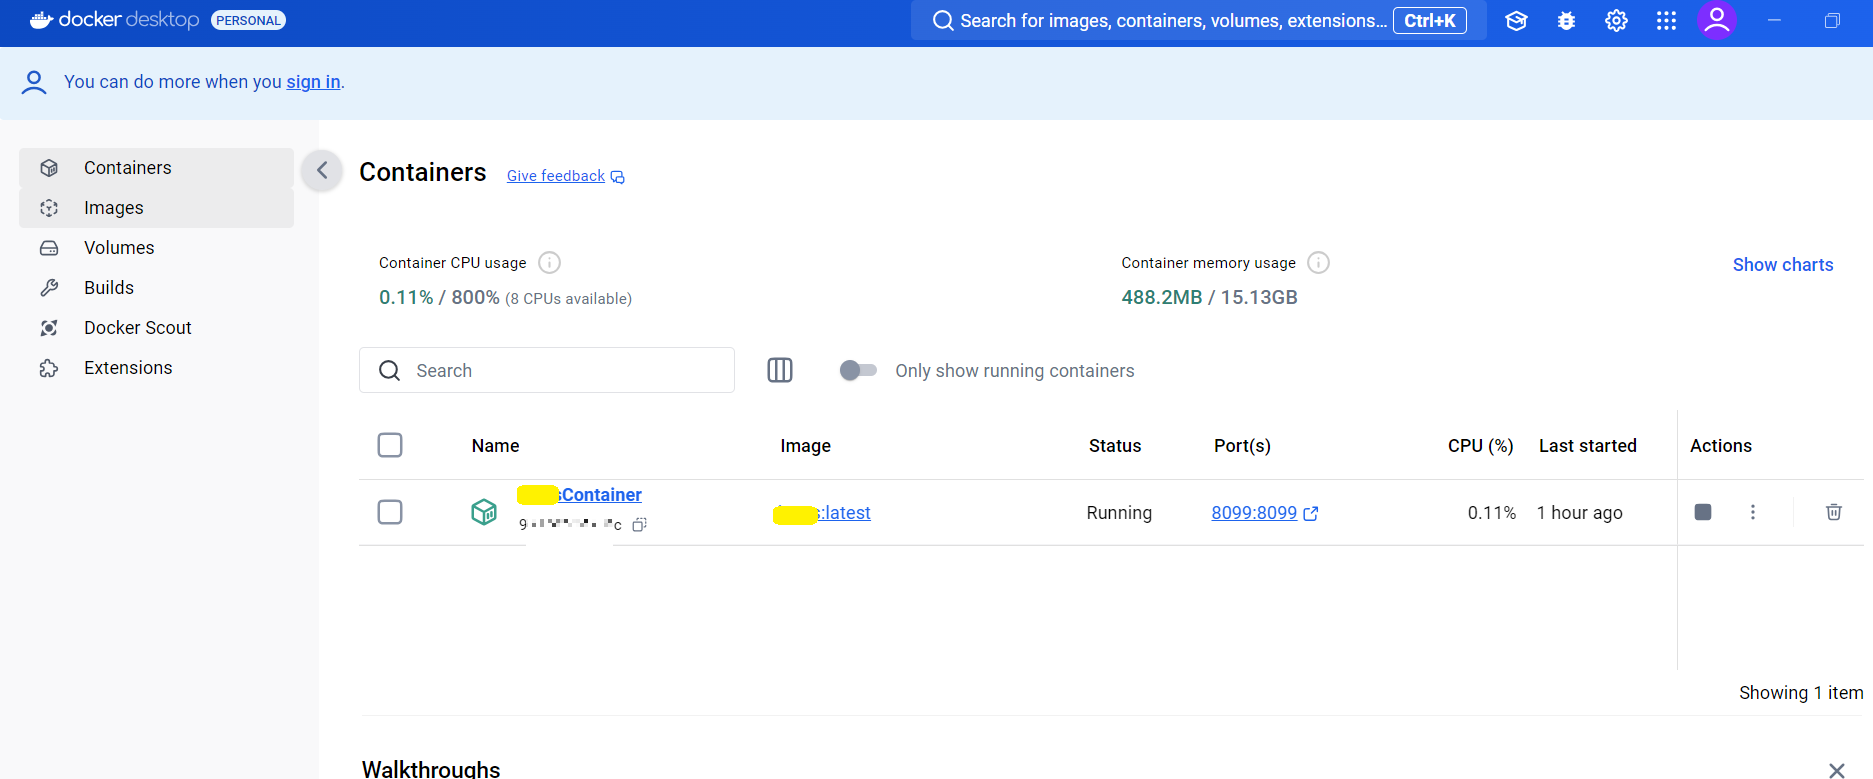This screenshot has width=1873, height=779.
Task: Click the Walkthroughs heading
Action: [431, 769]
